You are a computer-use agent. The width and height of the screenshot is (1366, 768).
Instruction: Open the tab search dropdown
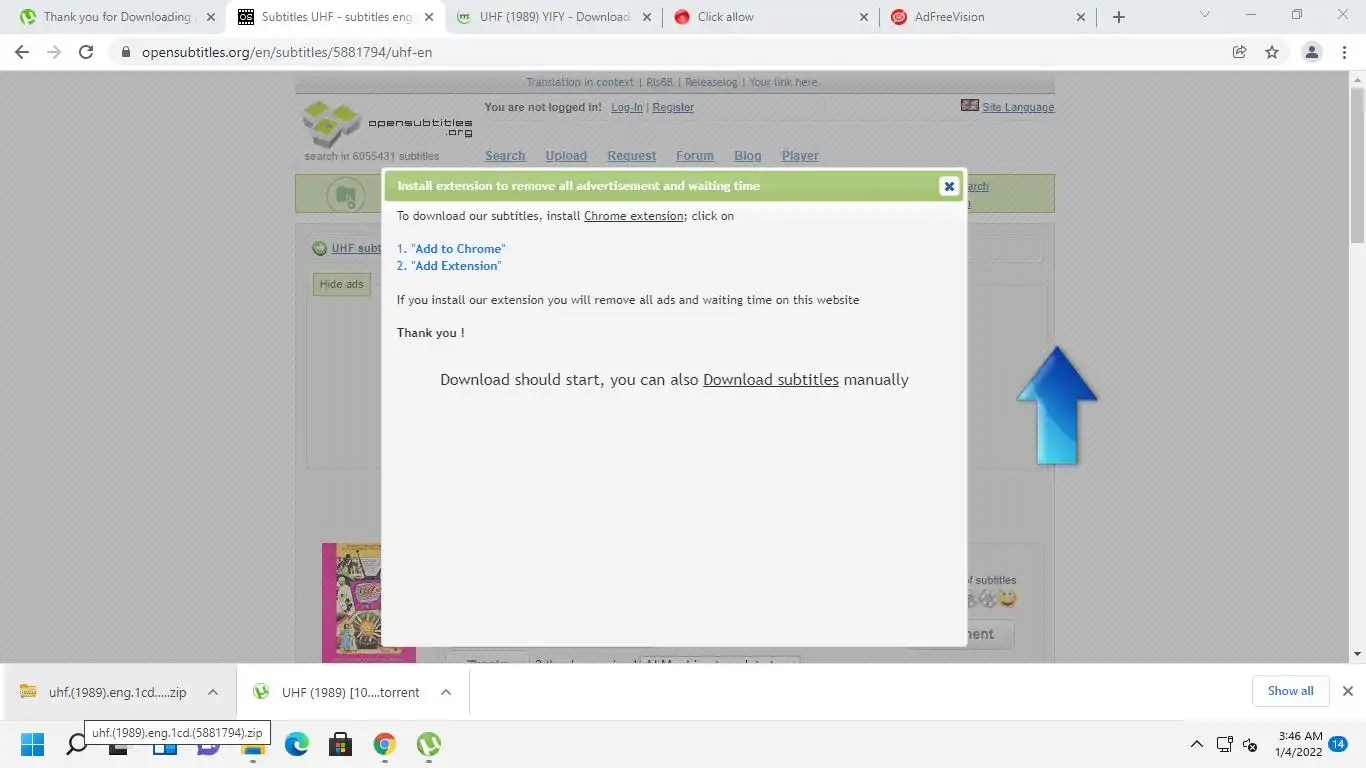coord(1204,15)
